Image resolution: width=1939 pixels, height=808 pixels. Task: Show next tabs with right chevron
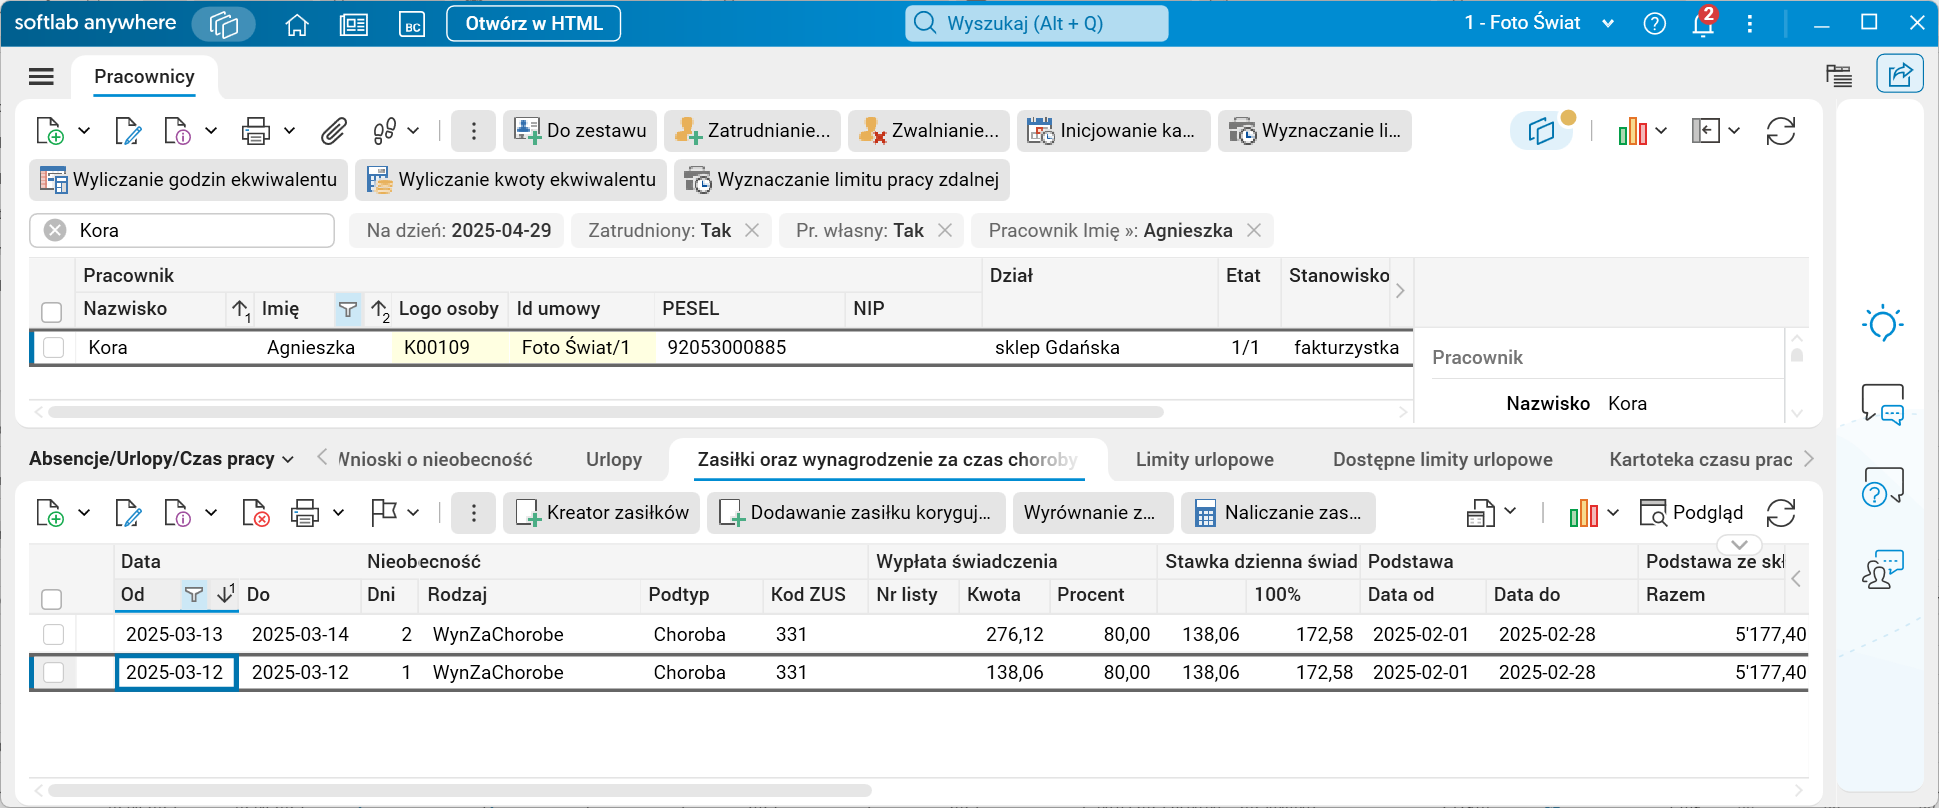(1808, 459)
